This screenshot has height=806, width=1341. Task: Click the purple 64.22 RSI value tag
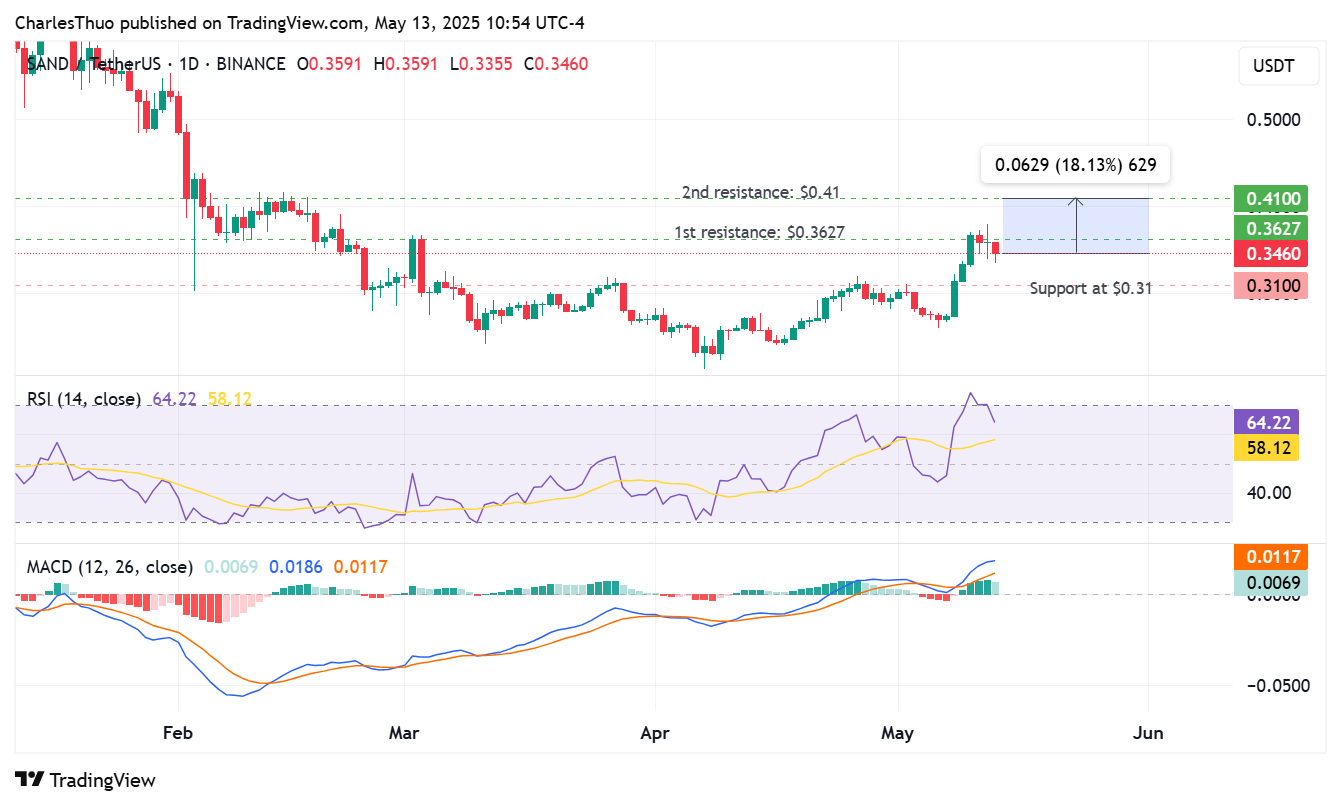[x=1266, y=423]
